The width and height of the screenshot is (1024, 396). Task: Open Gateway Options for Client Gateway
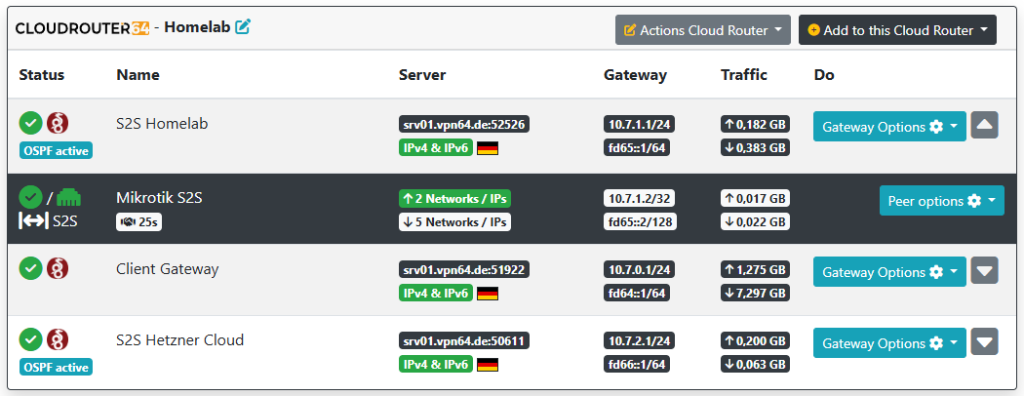(x=889, y=272)
